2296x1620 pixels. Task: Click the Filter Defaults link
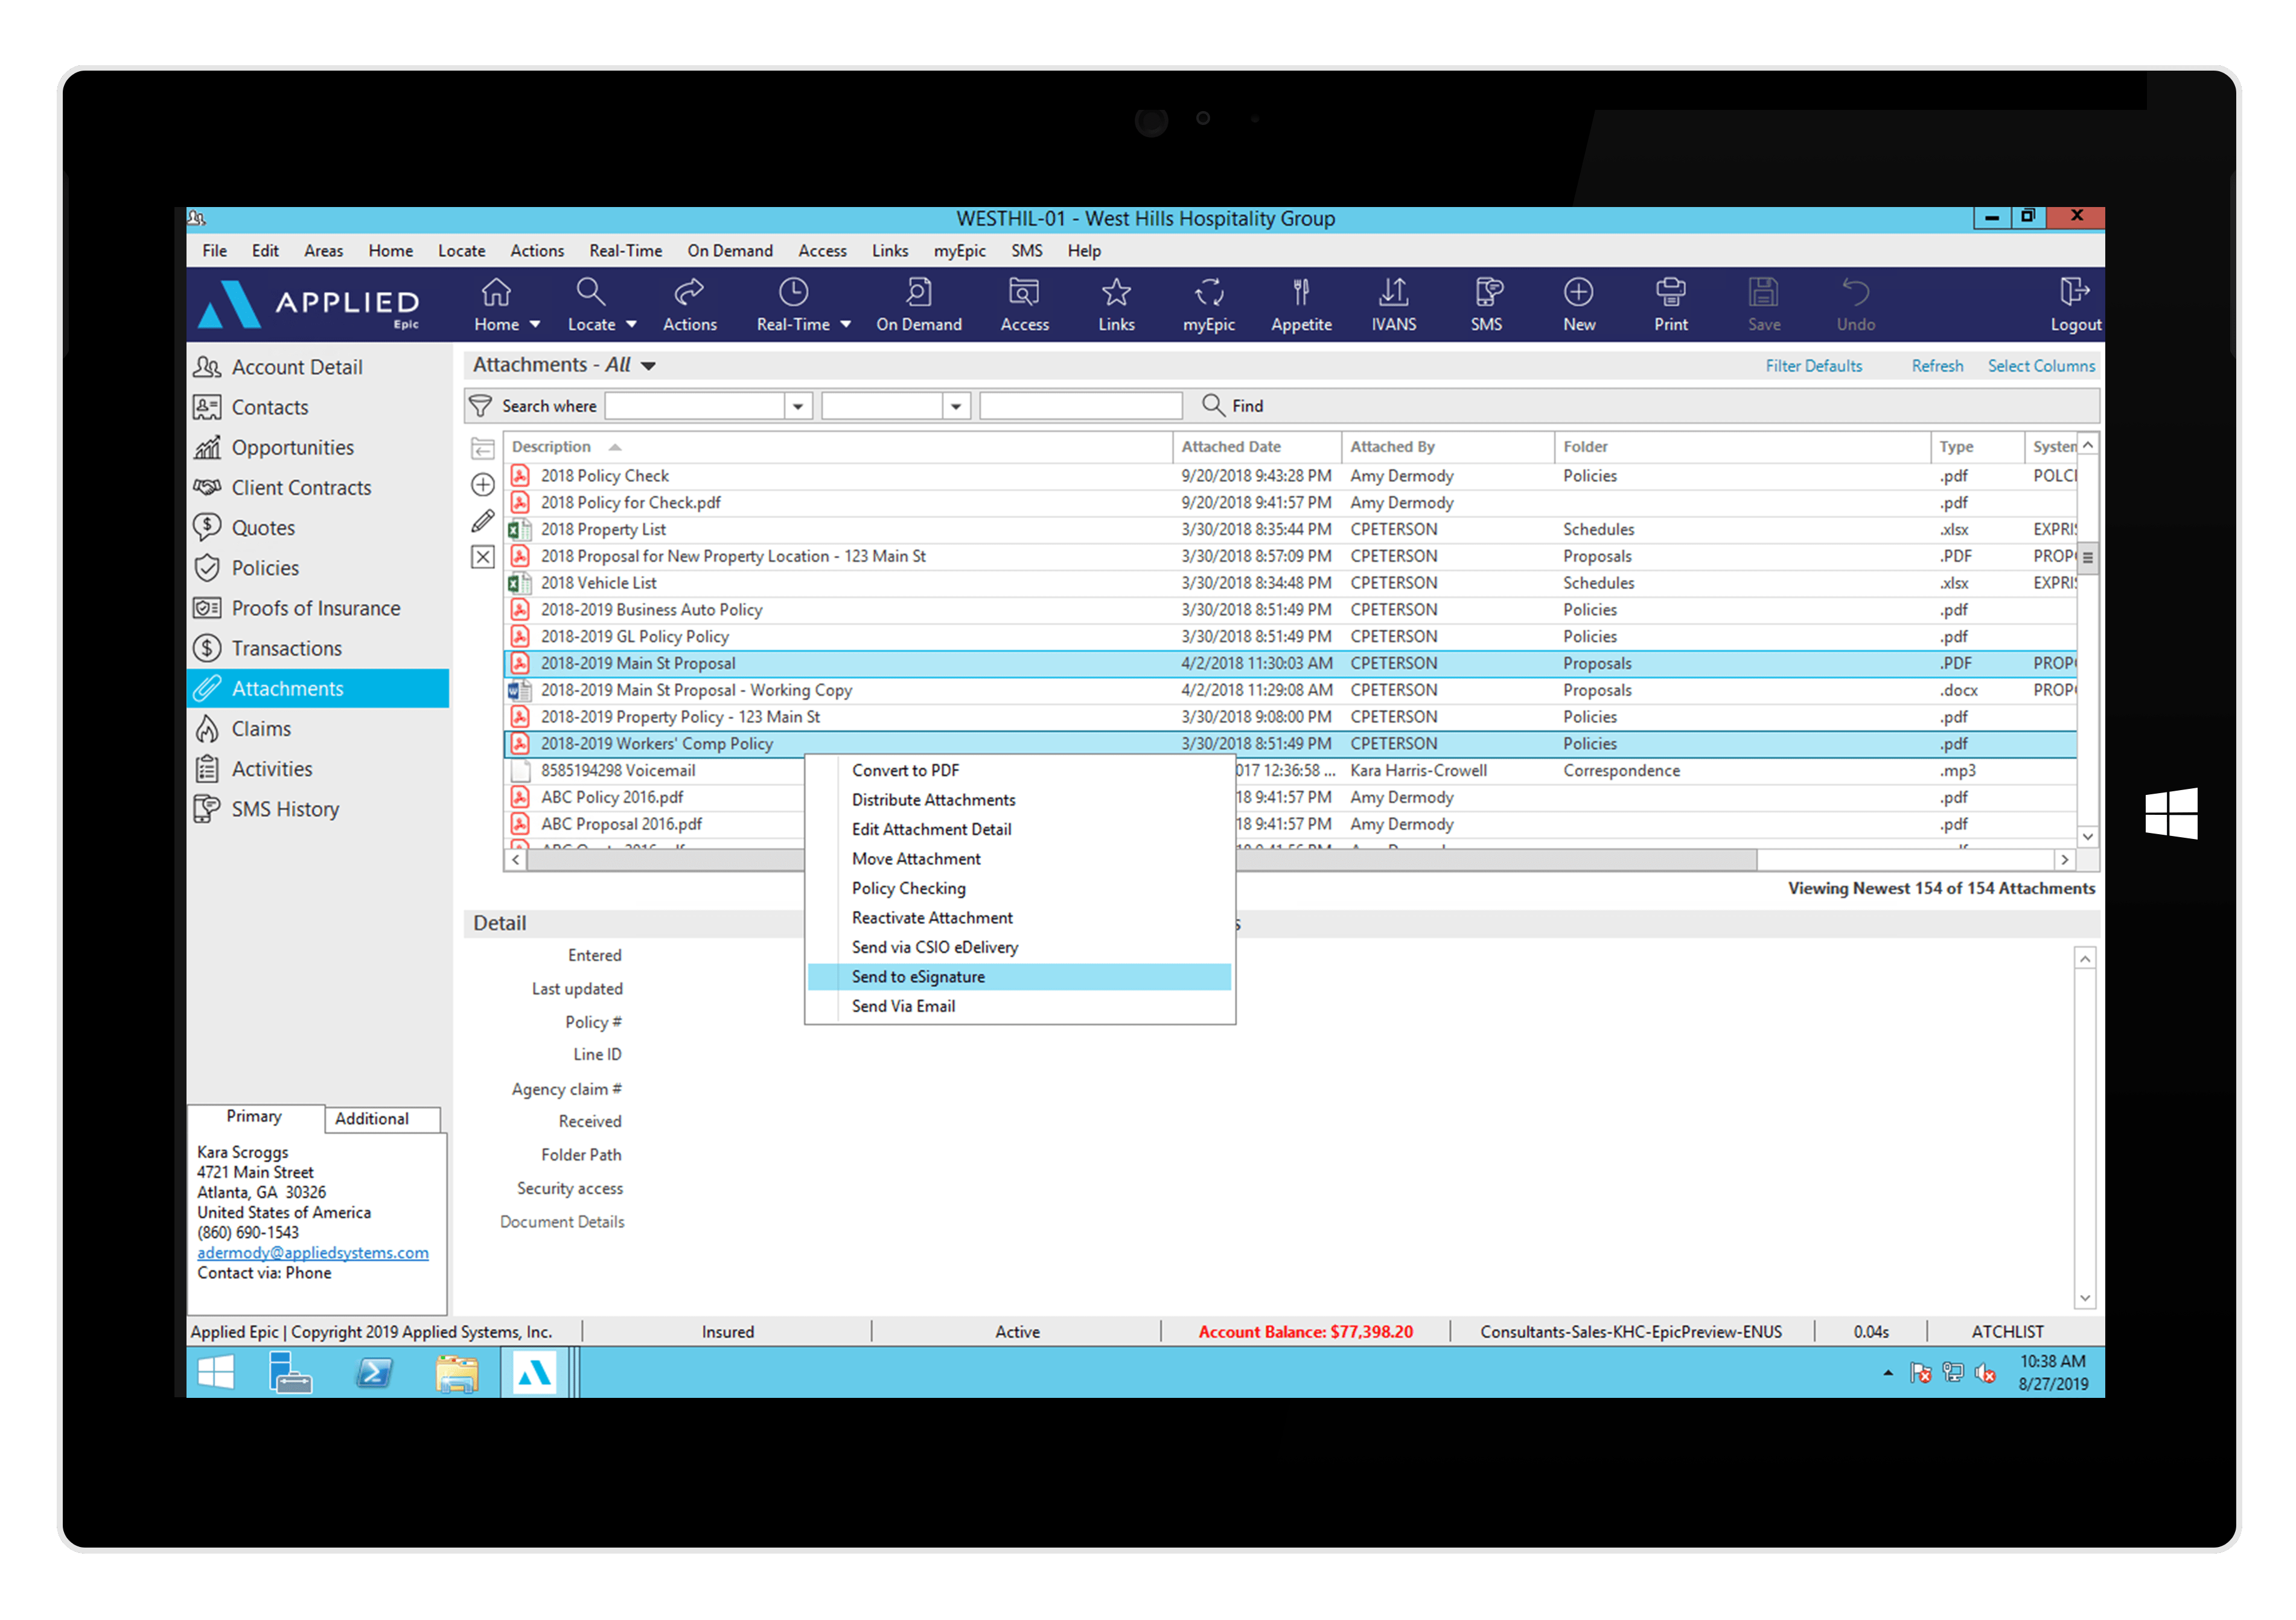coord(1813,366)
